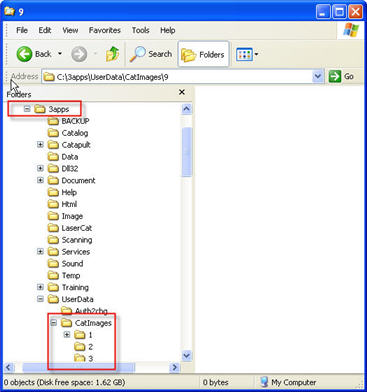Click the green Go arrow button
Viewport: 367px width, 392px height.
[x=335, y=77]
